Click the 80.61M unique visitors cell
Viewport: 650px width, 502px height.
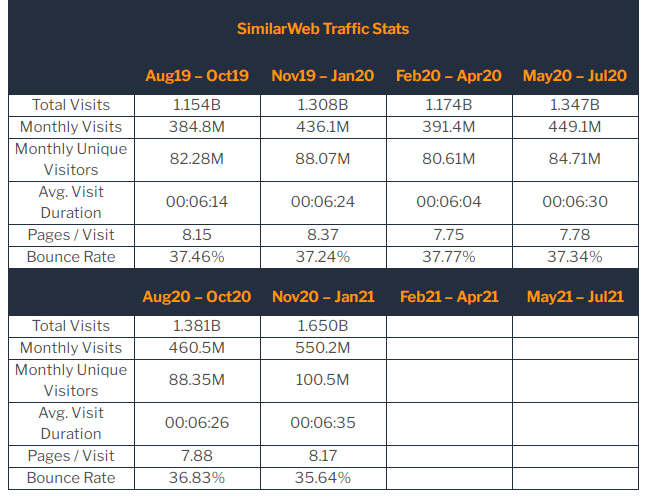tap(449, 159)
